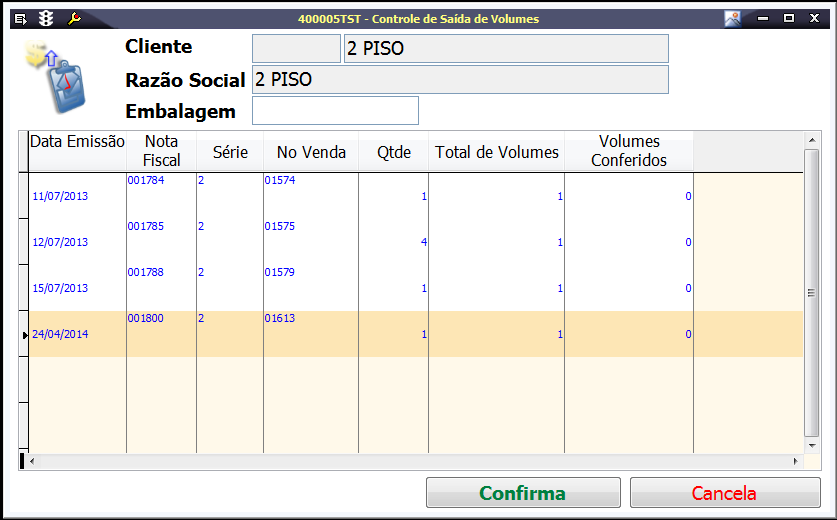Viewport: 837px width, 520px height.
Task: Sort by Data Emissão column header
Action: pos(77,152)
